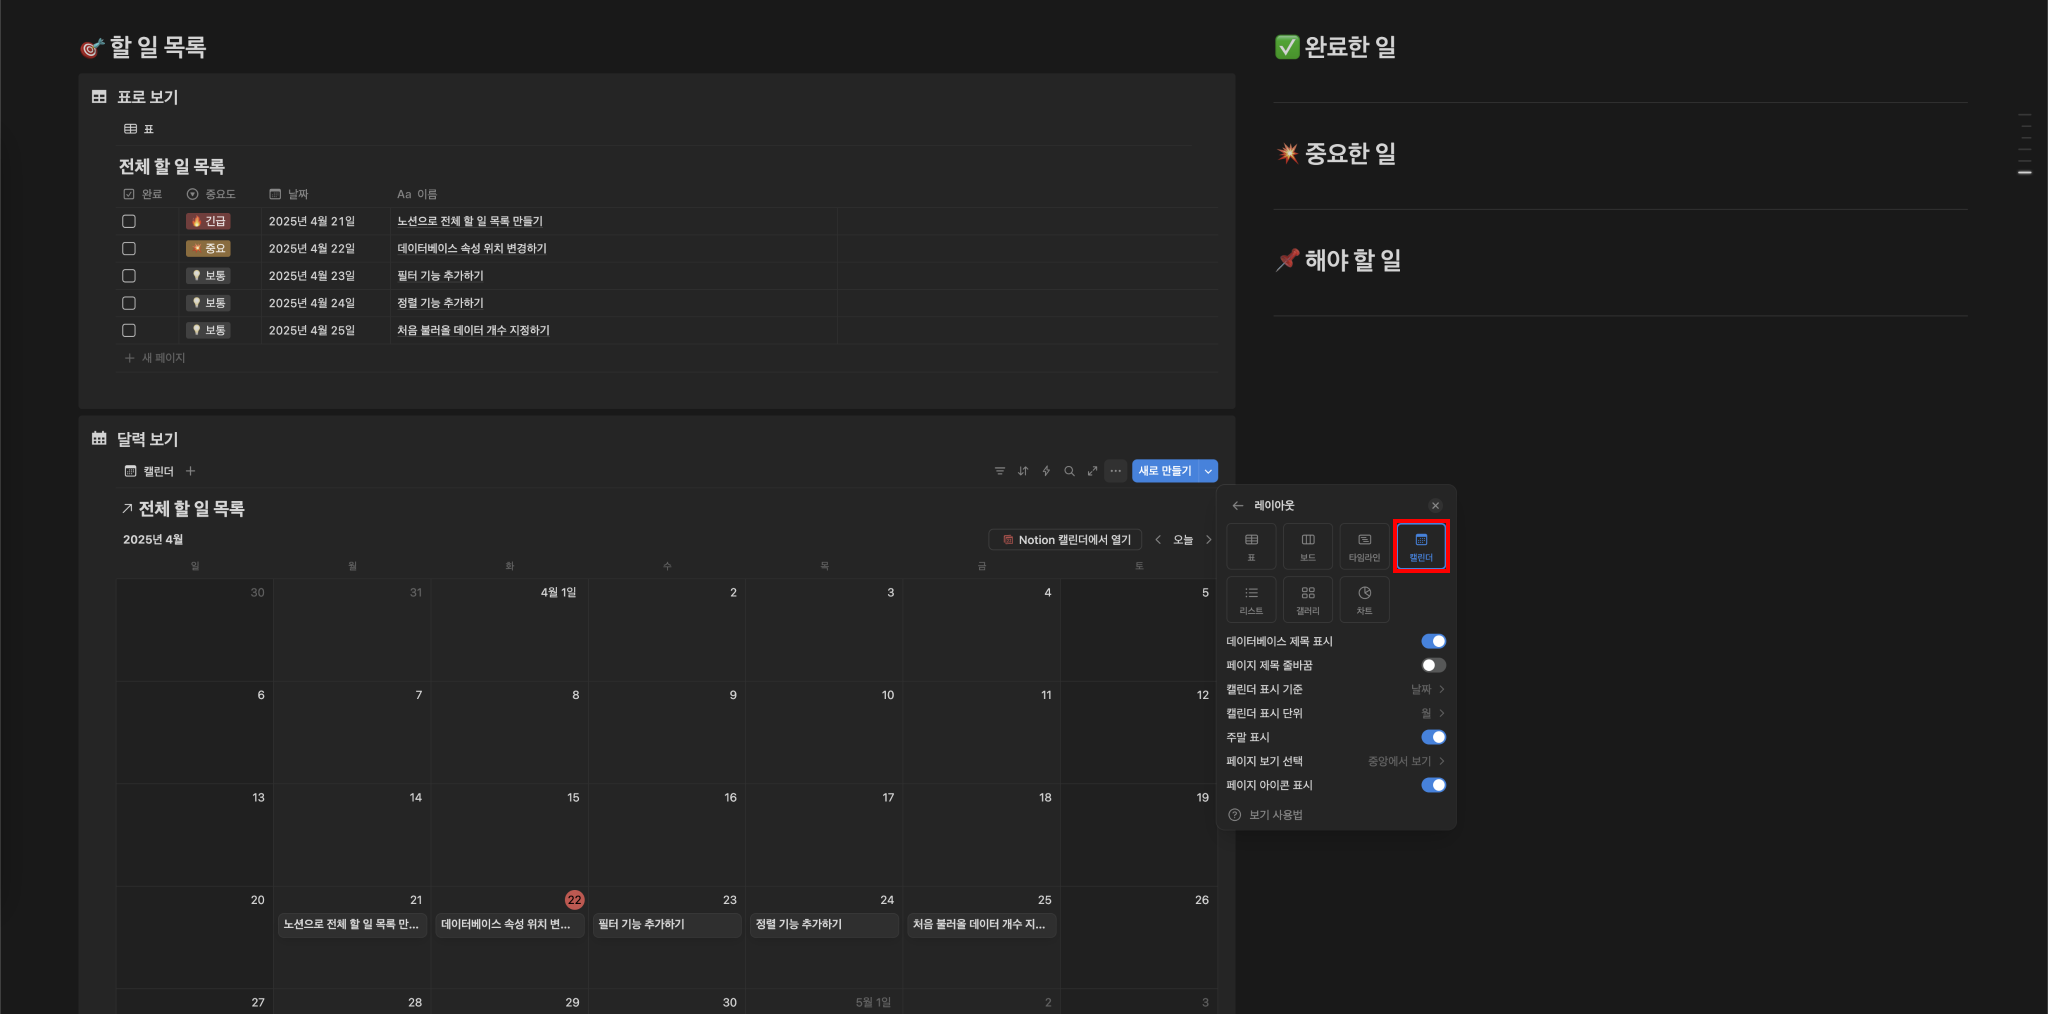Select the 갤러리 layout option
2048x1014 pixels.
(1308, 599)
